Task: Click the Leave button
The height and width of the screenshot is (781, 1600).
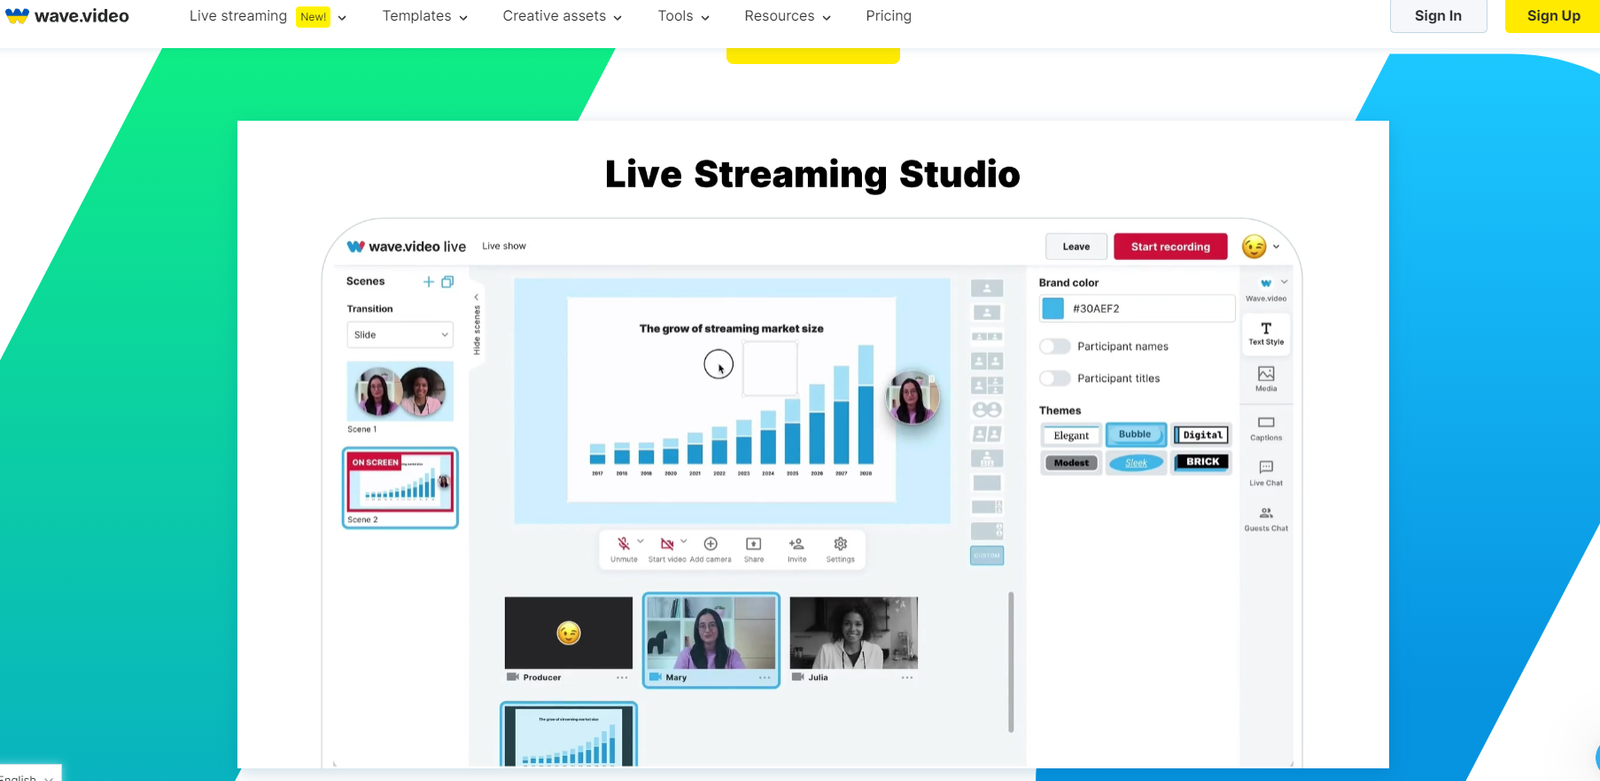Action: tap(1076, 247)
